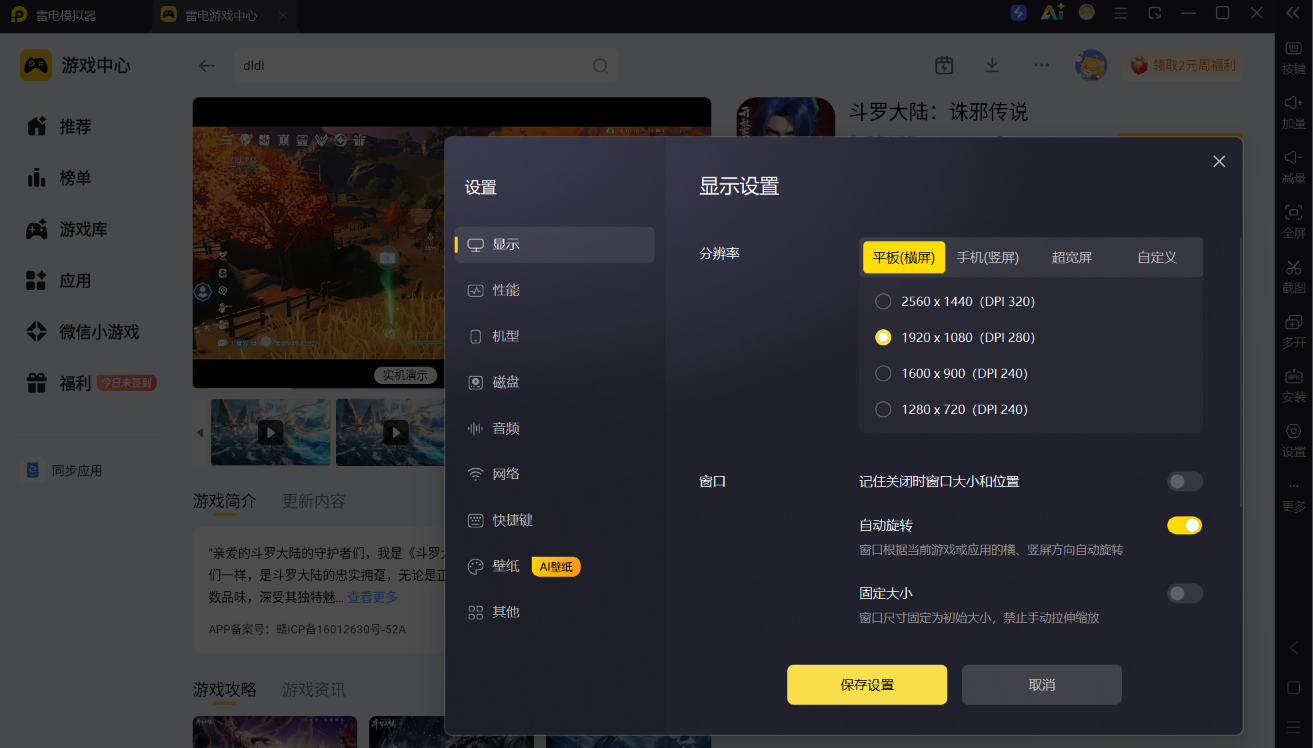Open the 网络 network settings category
Viewport: 1313px width, 748px height.
coord(555,474)
